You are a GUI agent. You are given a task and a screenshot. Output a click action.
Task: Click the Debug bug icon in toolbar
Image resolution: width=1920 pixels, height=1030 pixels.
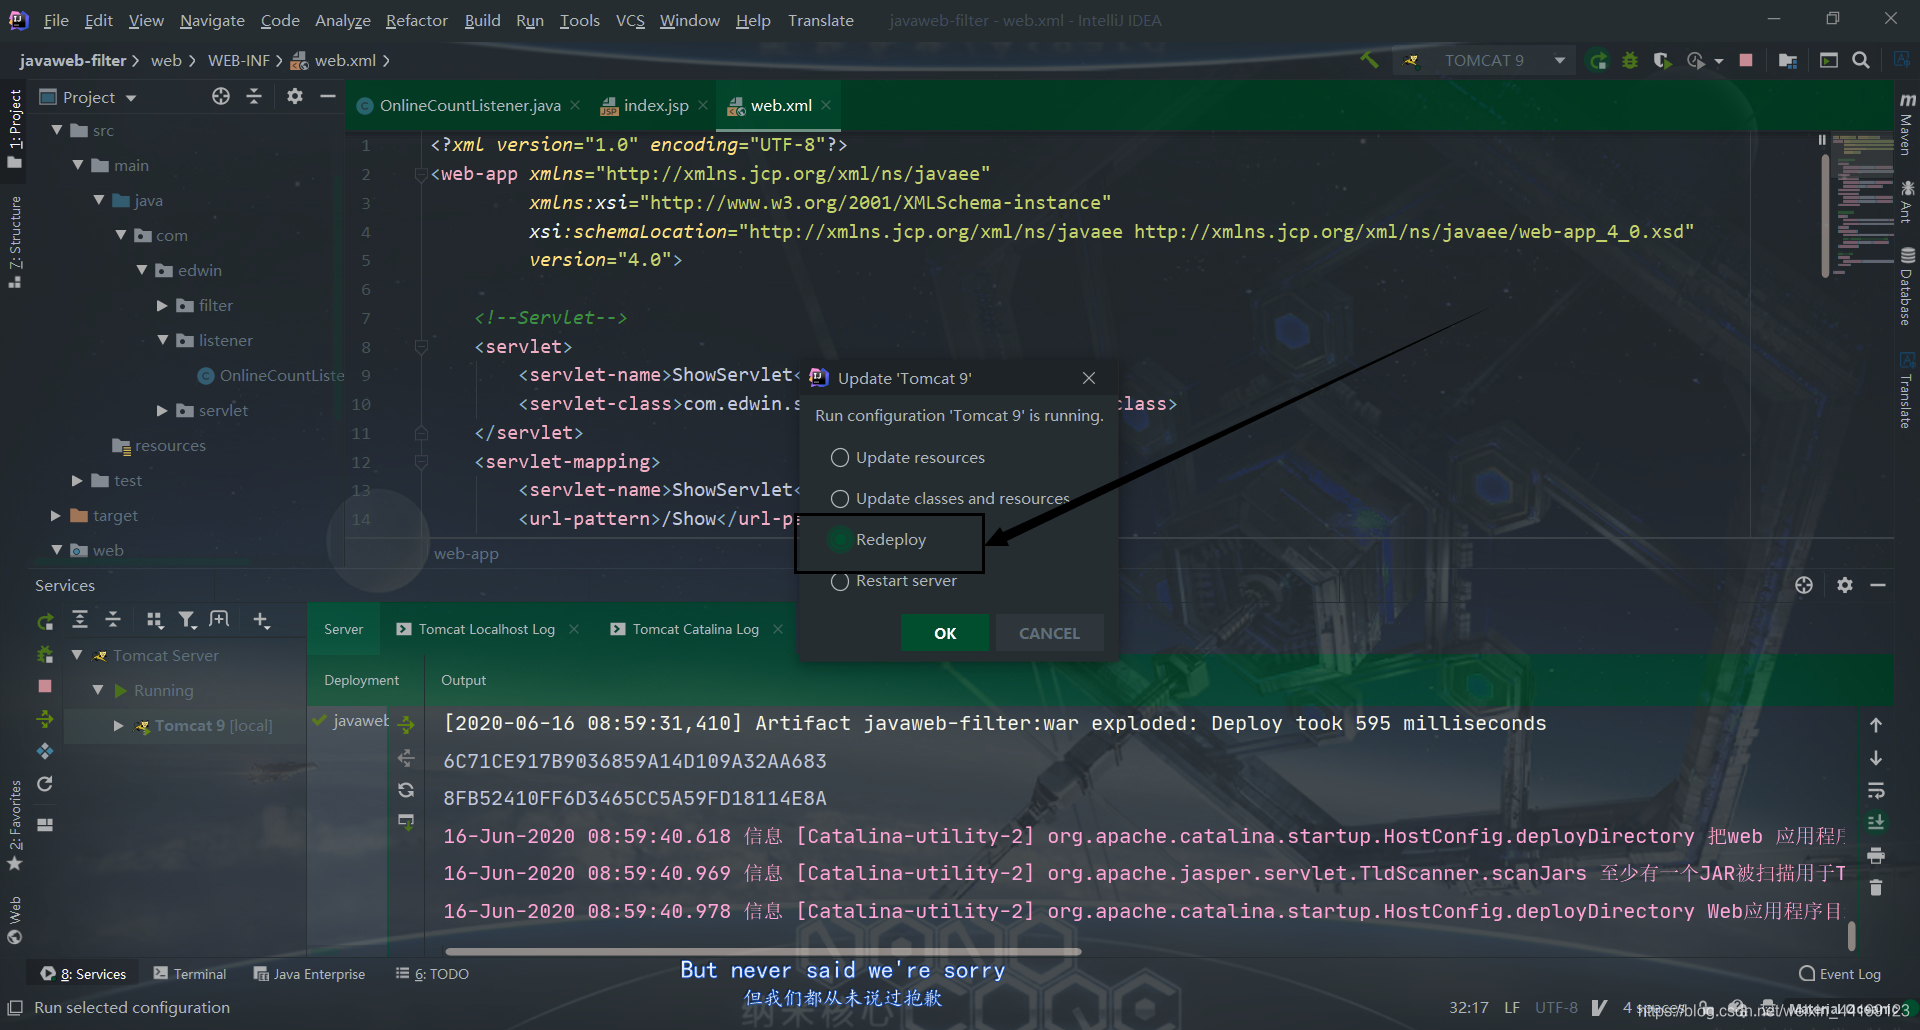coord(1630,60)
